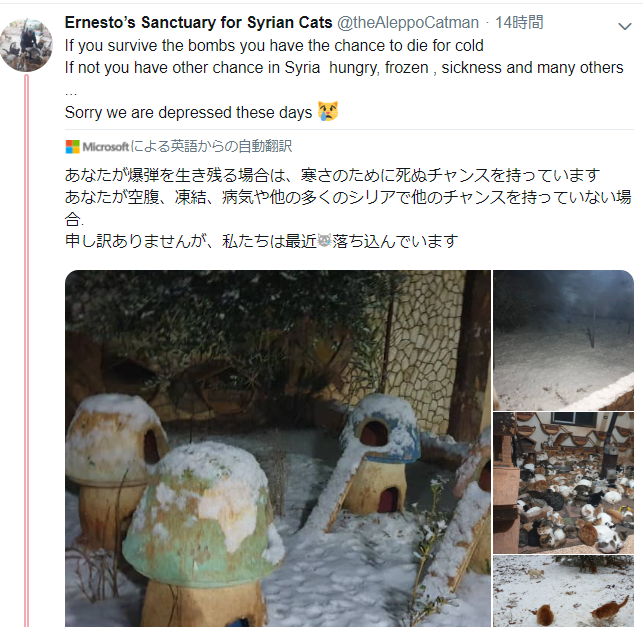Click the crying cat emoji in tweet
The width and height of the screenshot is (643, 627).
[328, 111]
